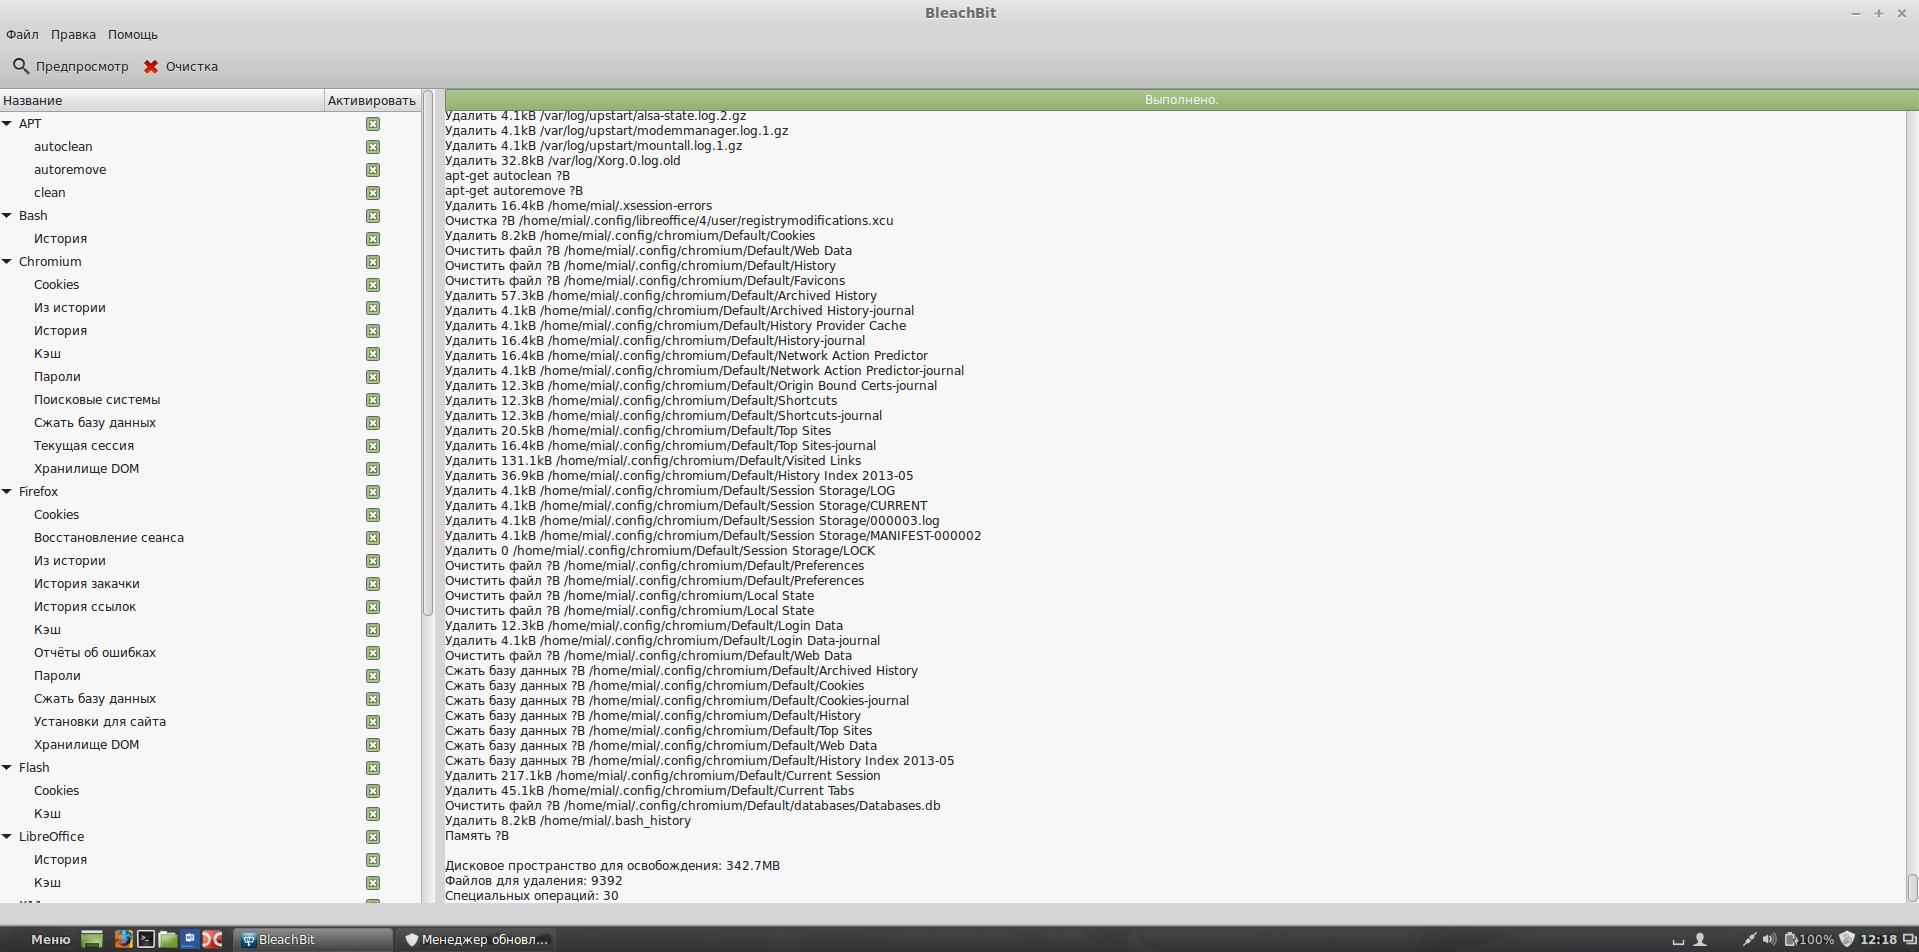Screen dimensions: 1919x952
Task: Collapse the Bash group
Action: 7,216
